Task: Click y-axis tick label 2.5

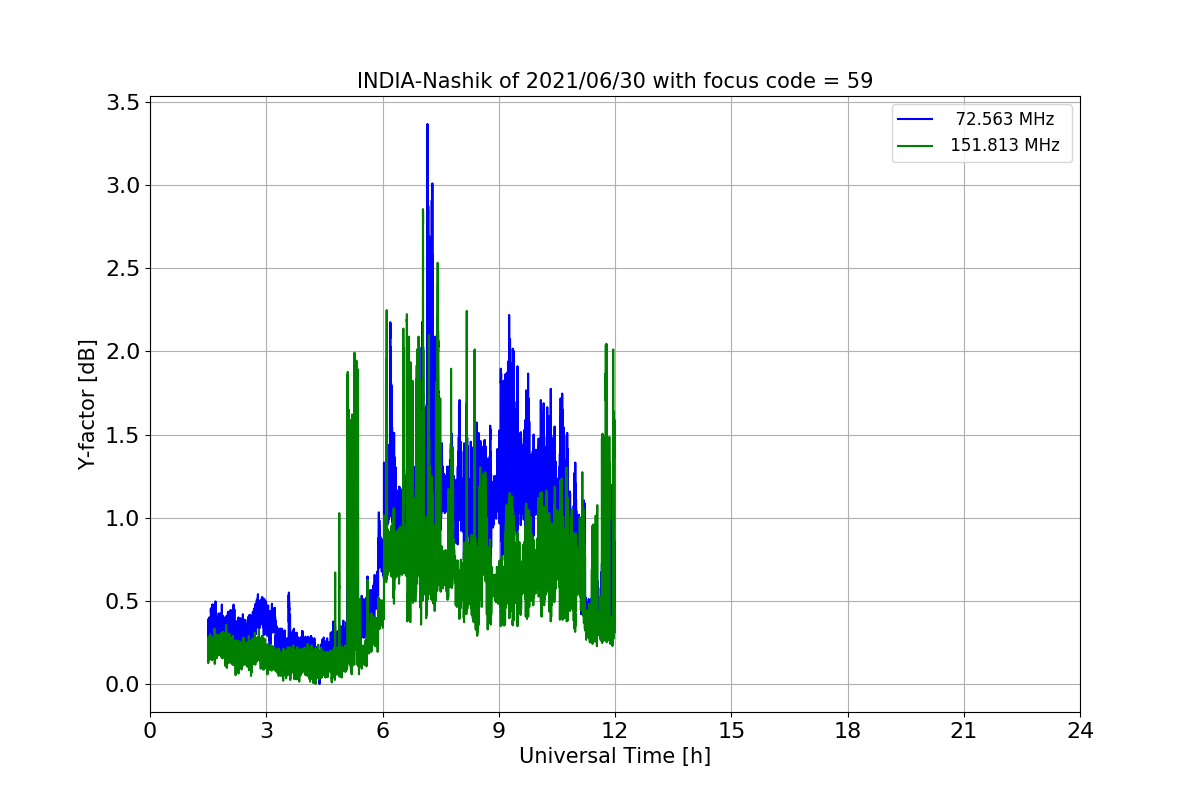Action: pos(123,268)
